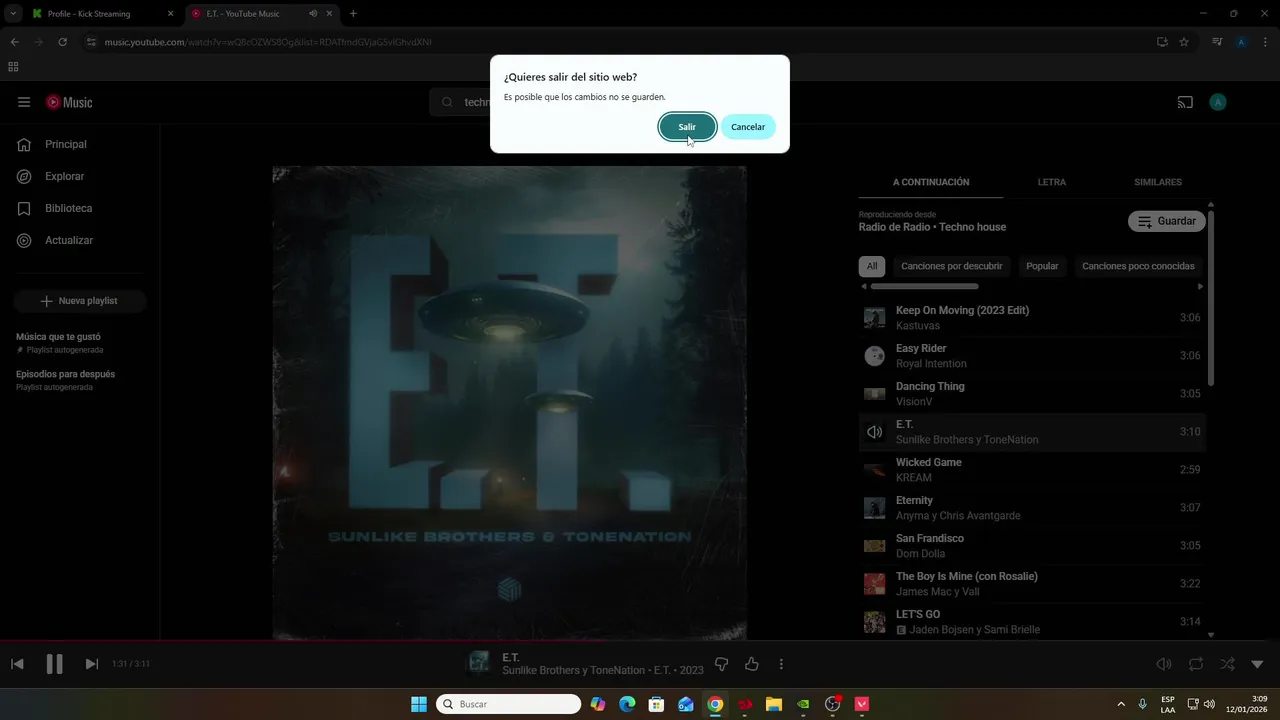Create a Nueva playlist
Viewport: 1280px width, 720px height.
[x=80, y=301]
